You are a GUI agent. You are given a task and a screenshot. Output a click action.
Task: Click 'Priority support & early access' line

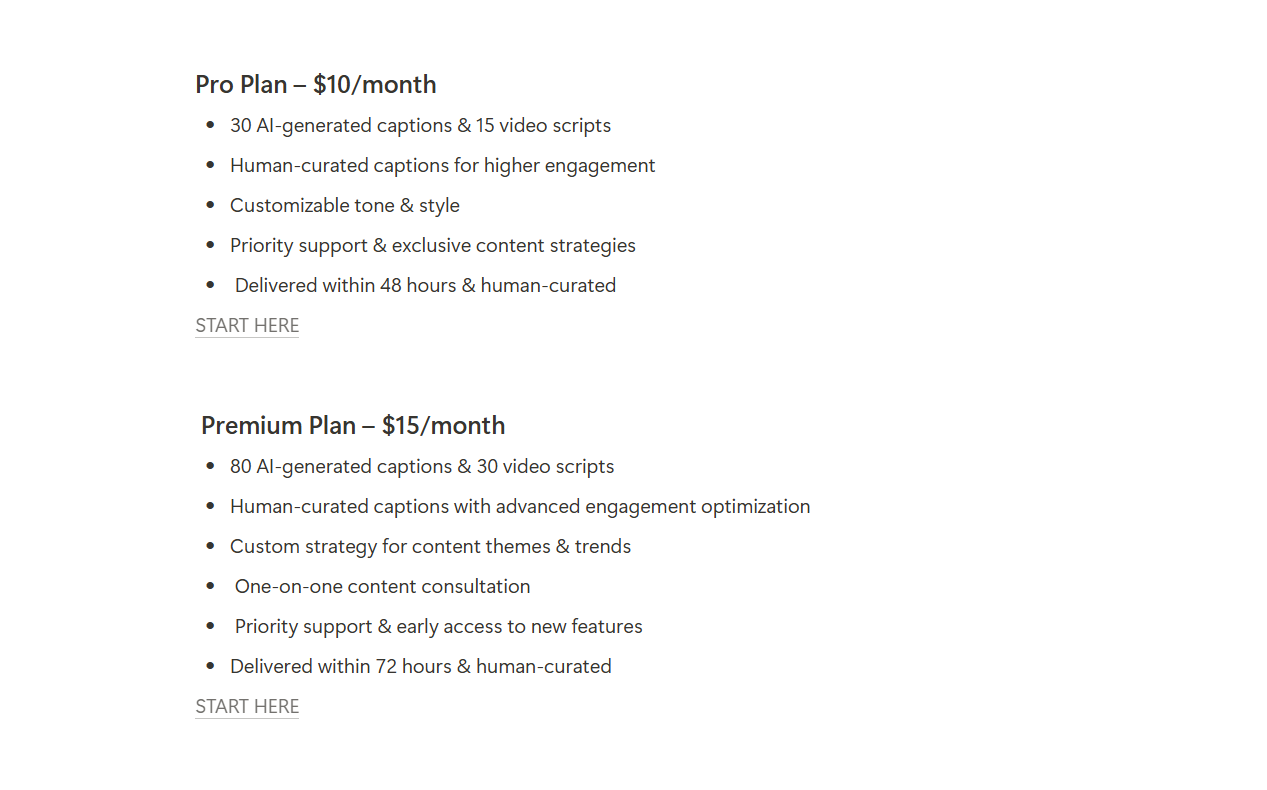438,627
